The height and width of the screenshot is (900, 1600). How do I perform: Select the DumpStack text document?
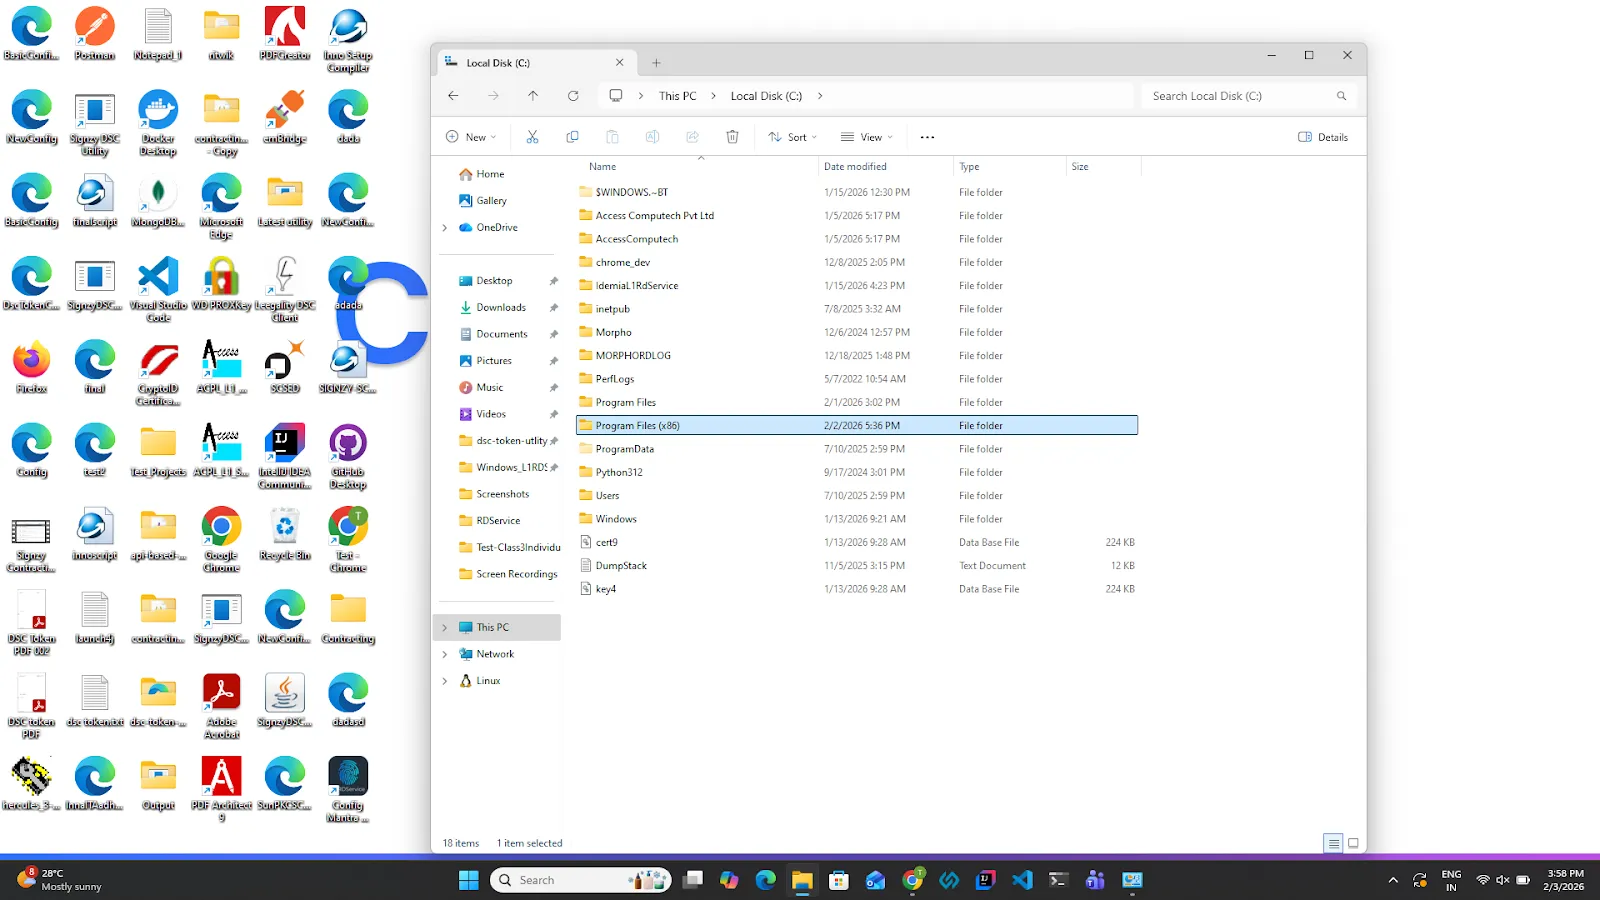[857, 566]
